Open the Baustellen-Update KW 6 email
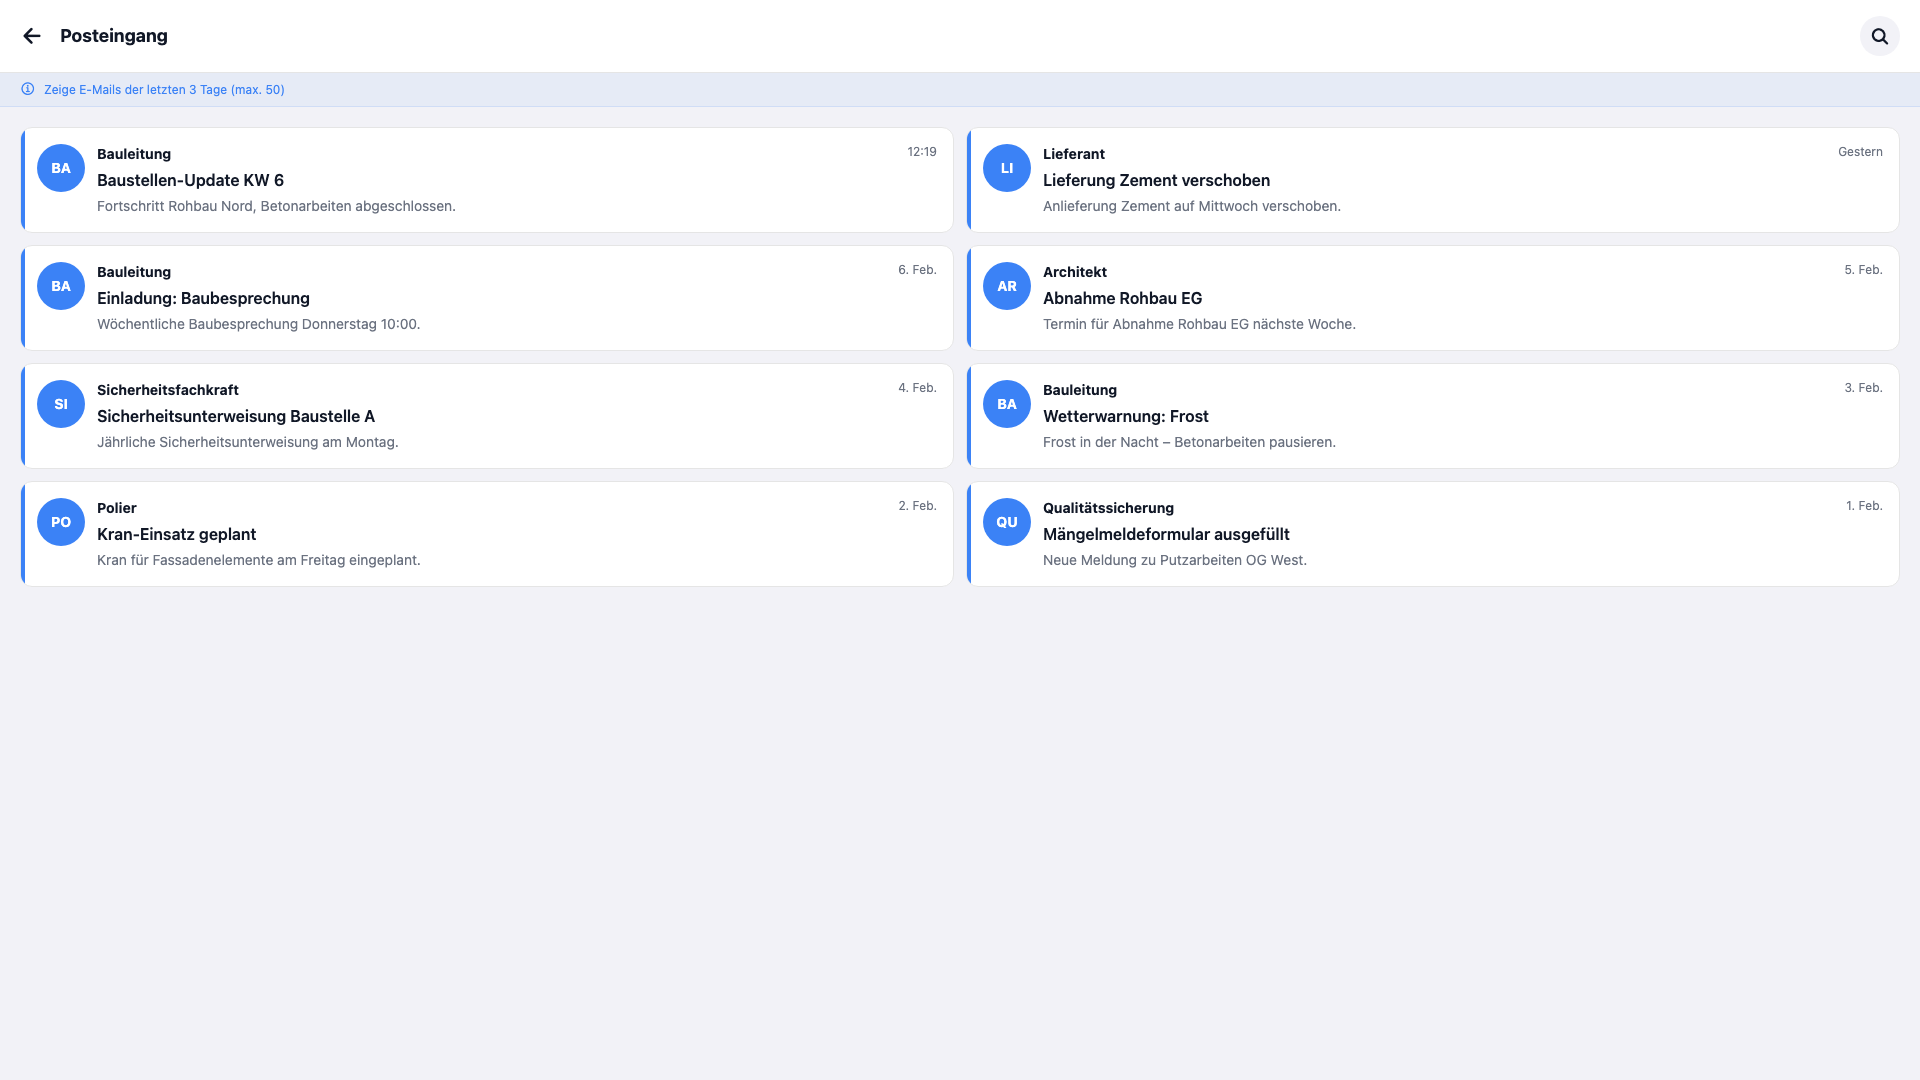 (x=190, y=180)
